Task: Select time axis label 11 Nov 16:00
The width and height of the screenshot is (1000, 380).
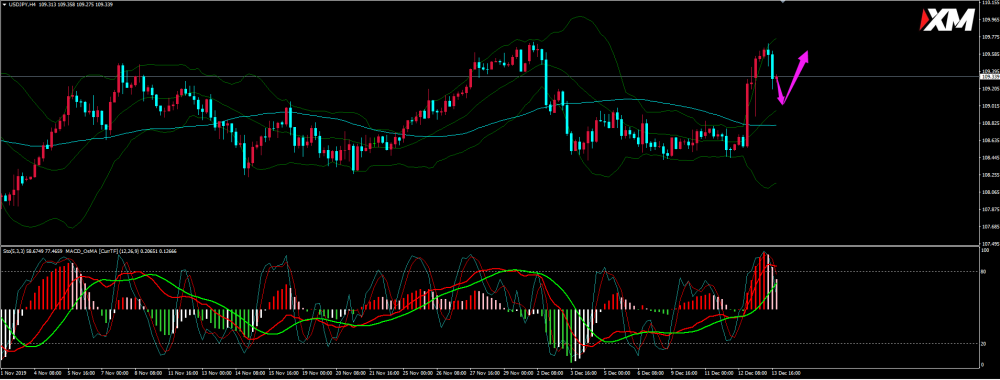Action: pos(183,373)
